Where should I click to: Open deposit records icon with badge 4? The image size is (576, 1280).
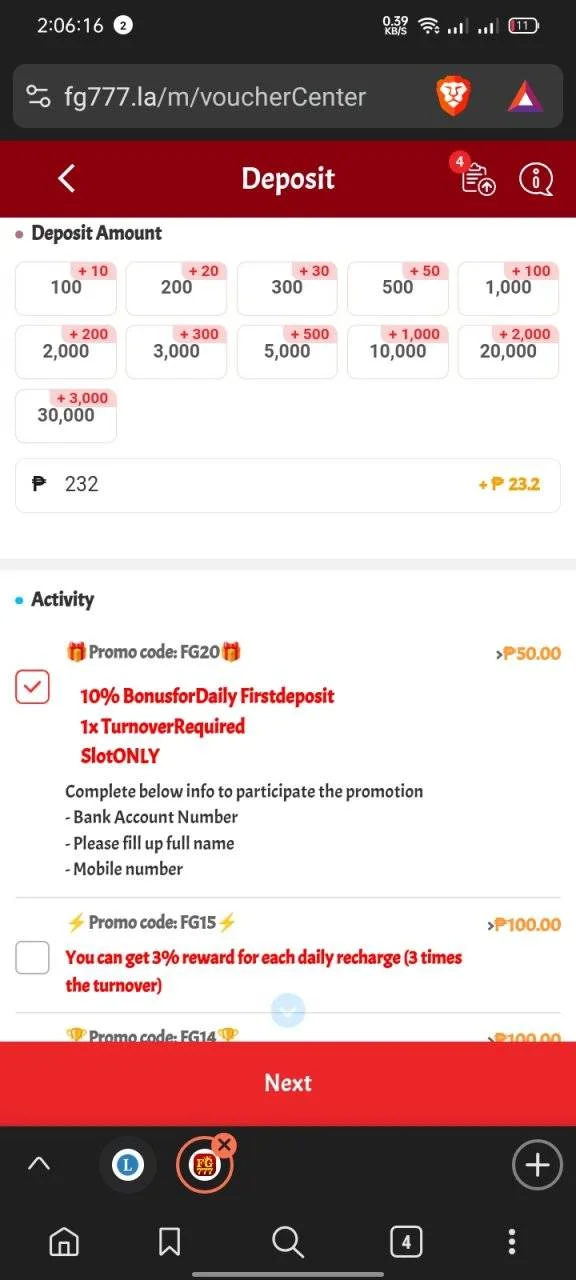477,178
